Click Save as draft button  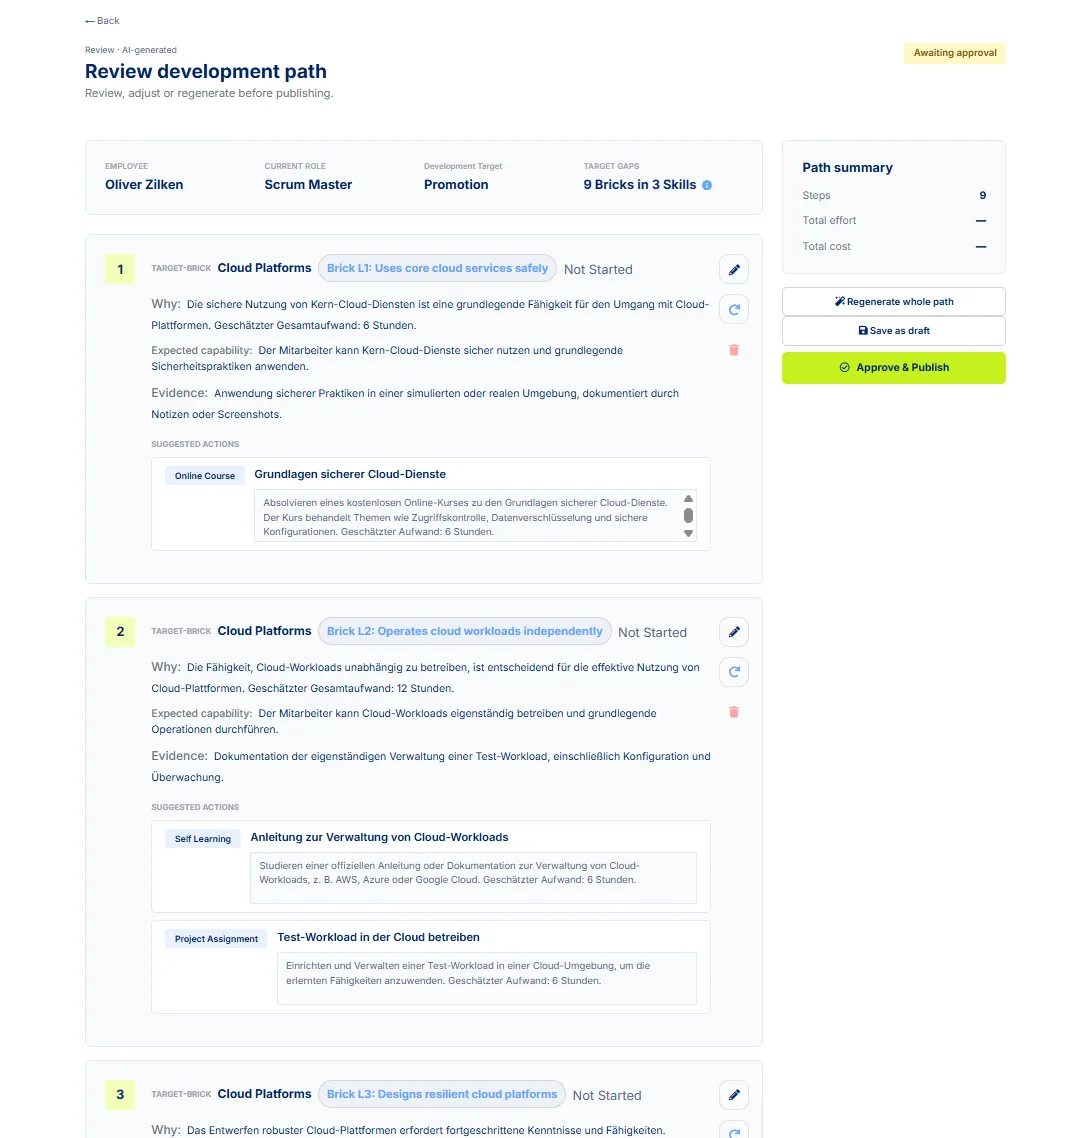click(894, 330)
